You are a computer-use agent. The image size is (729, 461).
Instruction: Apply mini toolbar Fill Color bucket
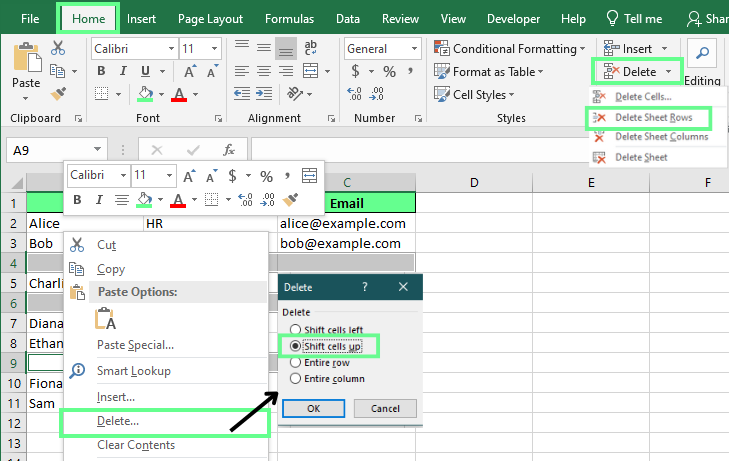click(145, 200)
